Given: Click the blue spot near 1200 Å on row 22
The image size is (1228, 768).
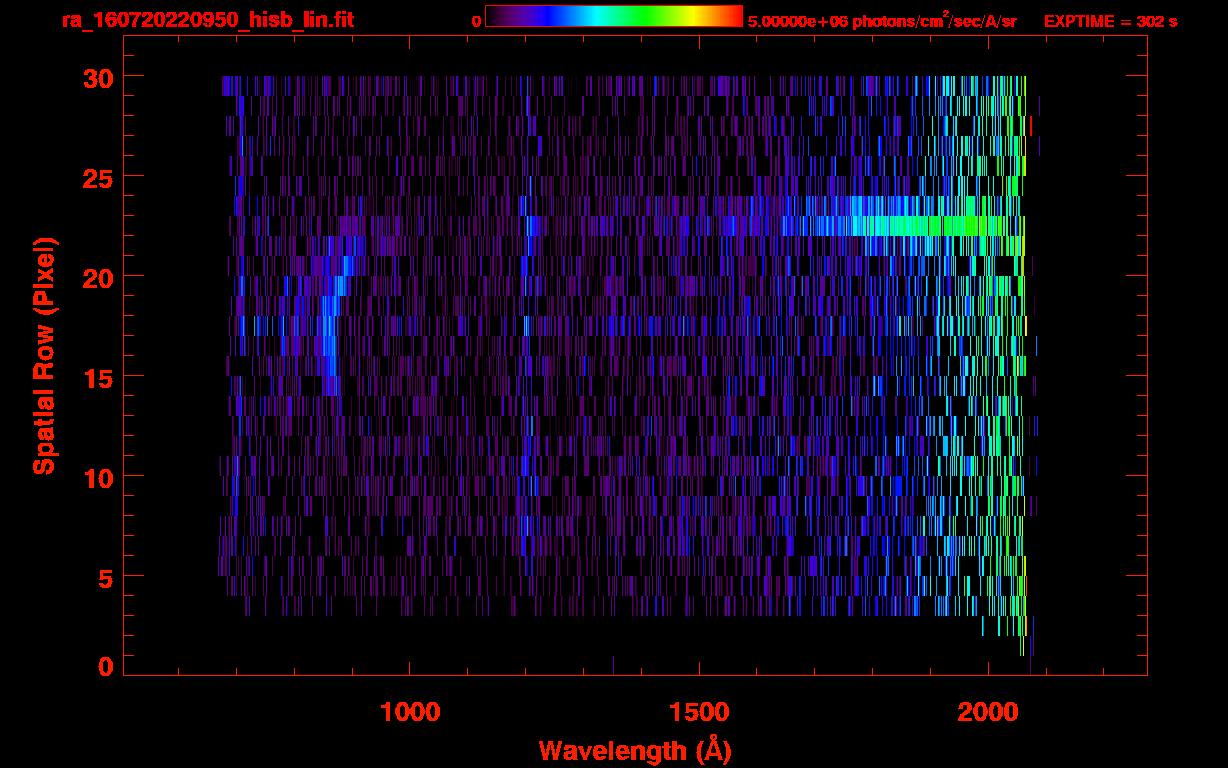Looking at the screenshot, I should 531,226.
